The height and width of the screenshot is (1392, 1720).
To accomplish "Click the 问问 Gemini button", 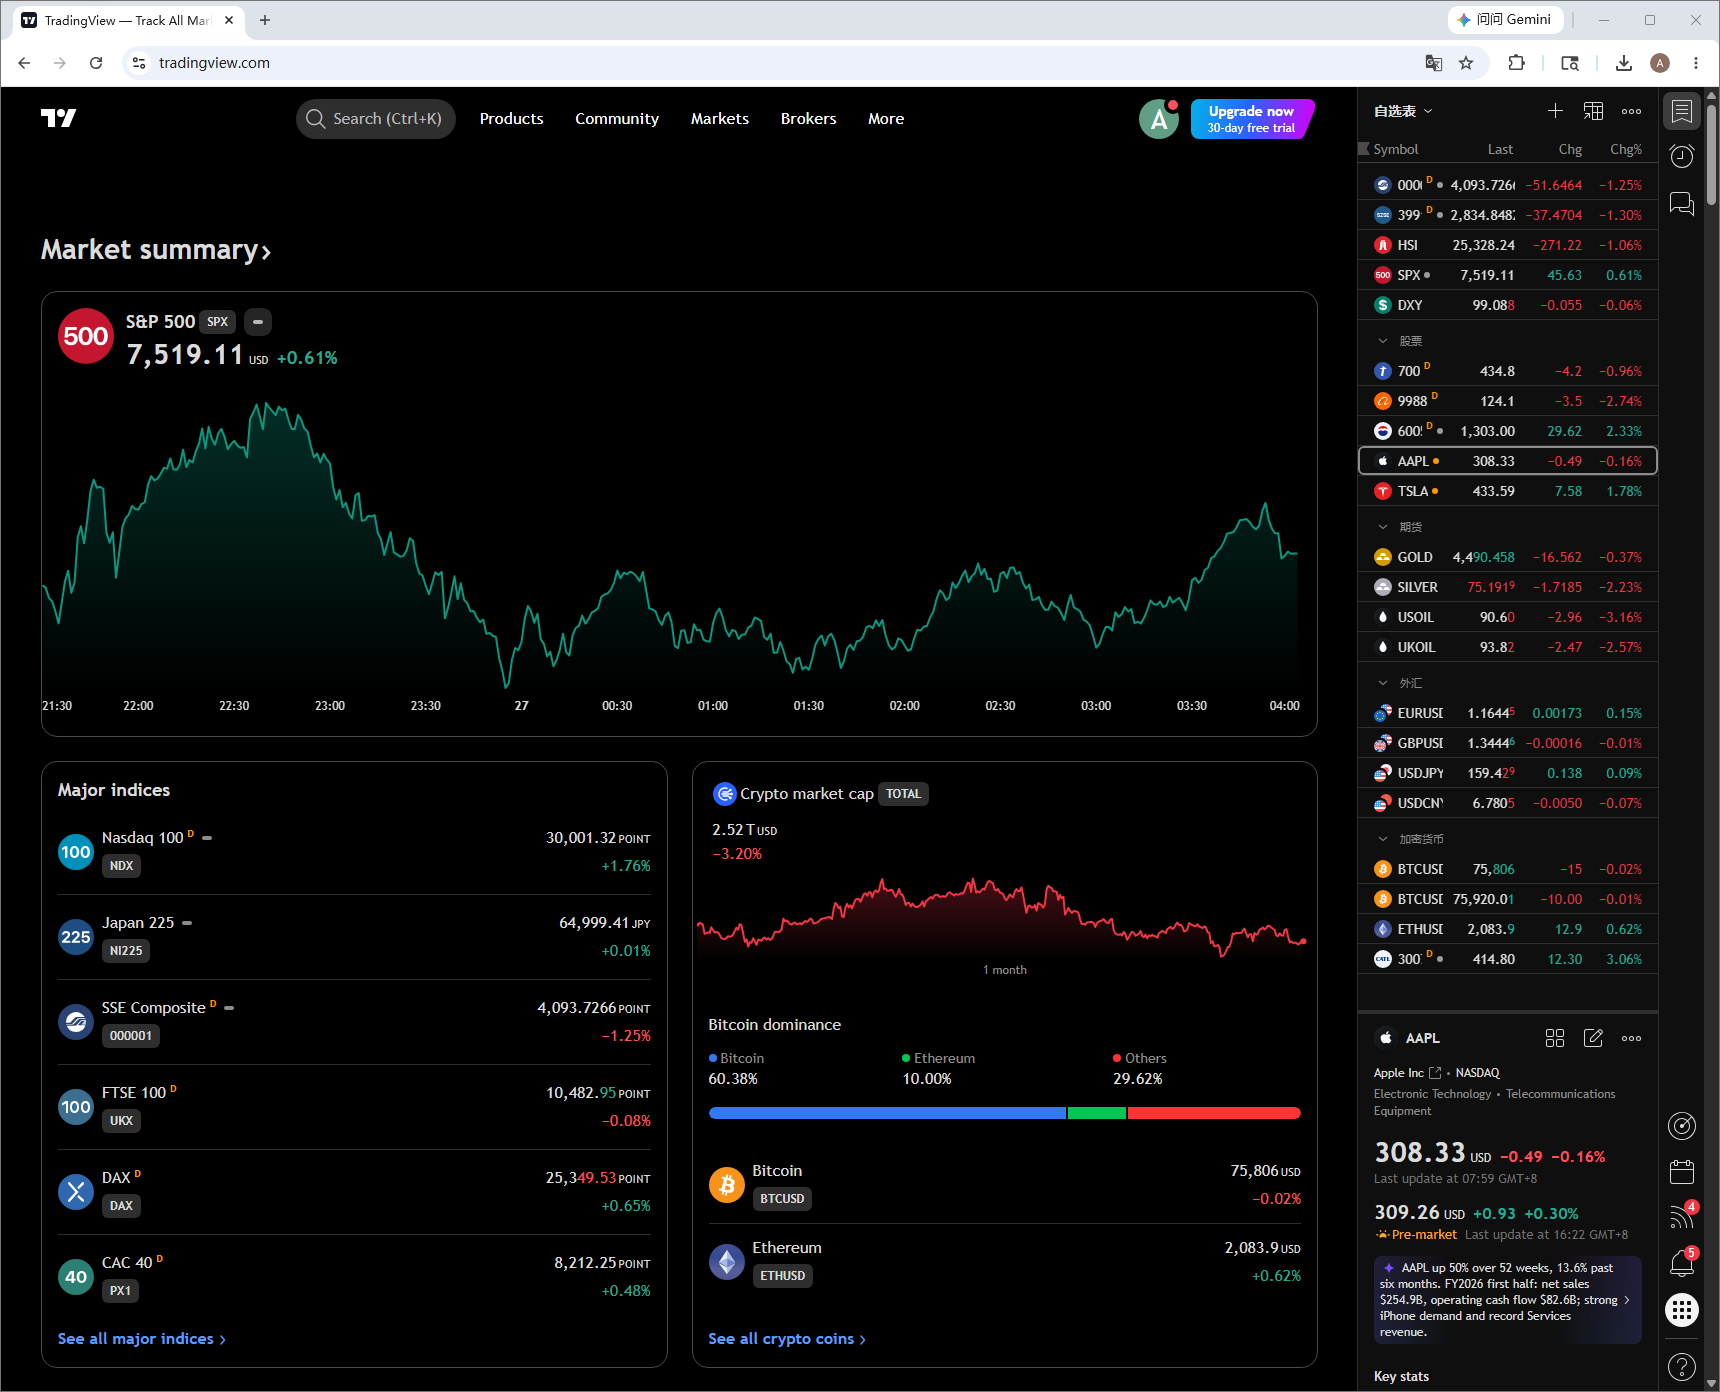I will [1504, 19].
